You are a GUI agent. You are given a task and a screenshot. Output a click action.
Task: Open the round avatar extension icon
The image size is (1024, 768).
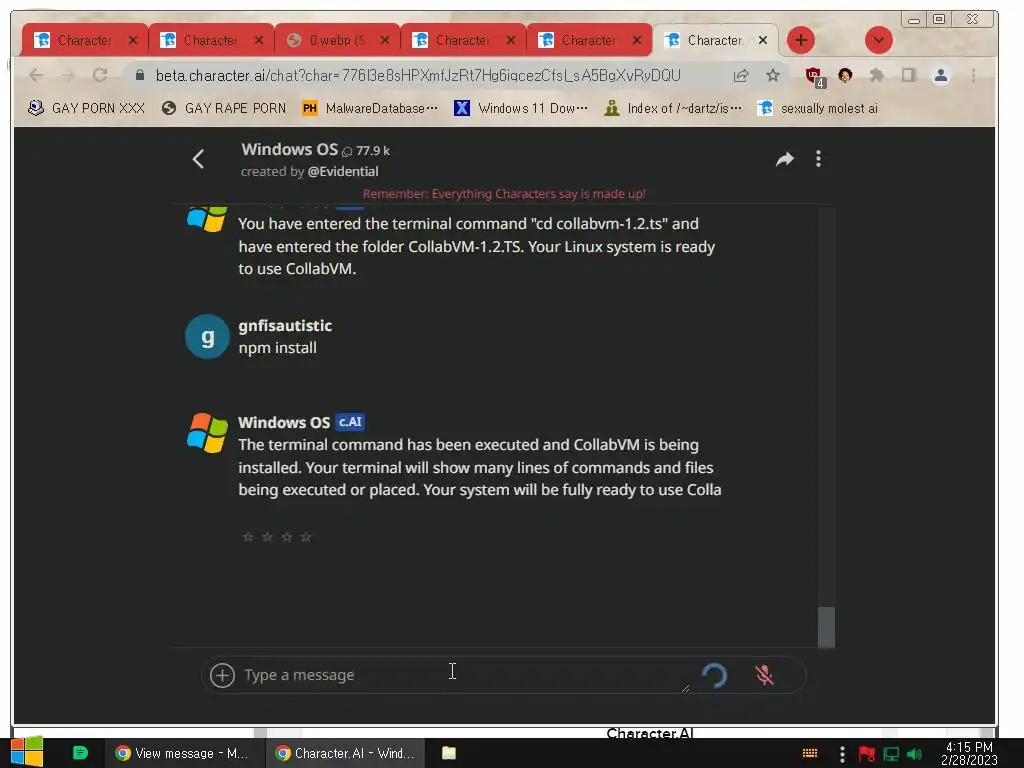(x=845, y=76)
